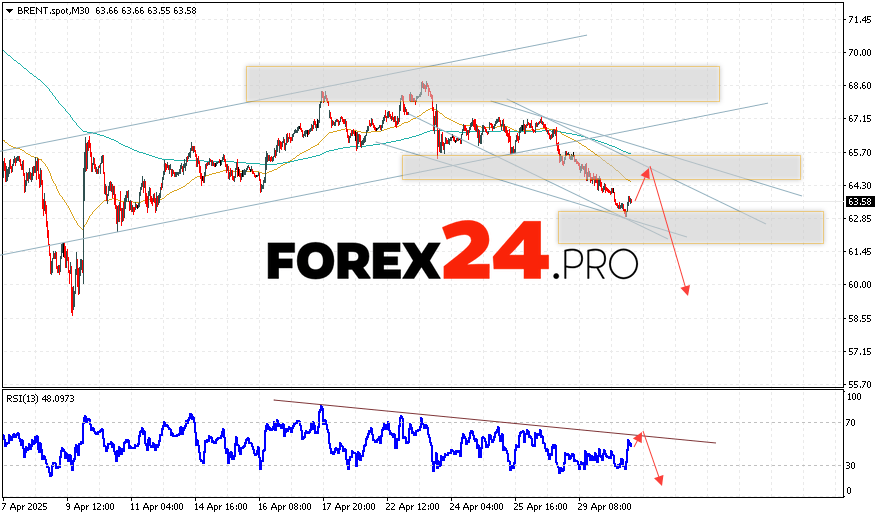Click the 29 Apr 08:00 time label
Viewport: 883px width, 518px height.
(605, 506)
